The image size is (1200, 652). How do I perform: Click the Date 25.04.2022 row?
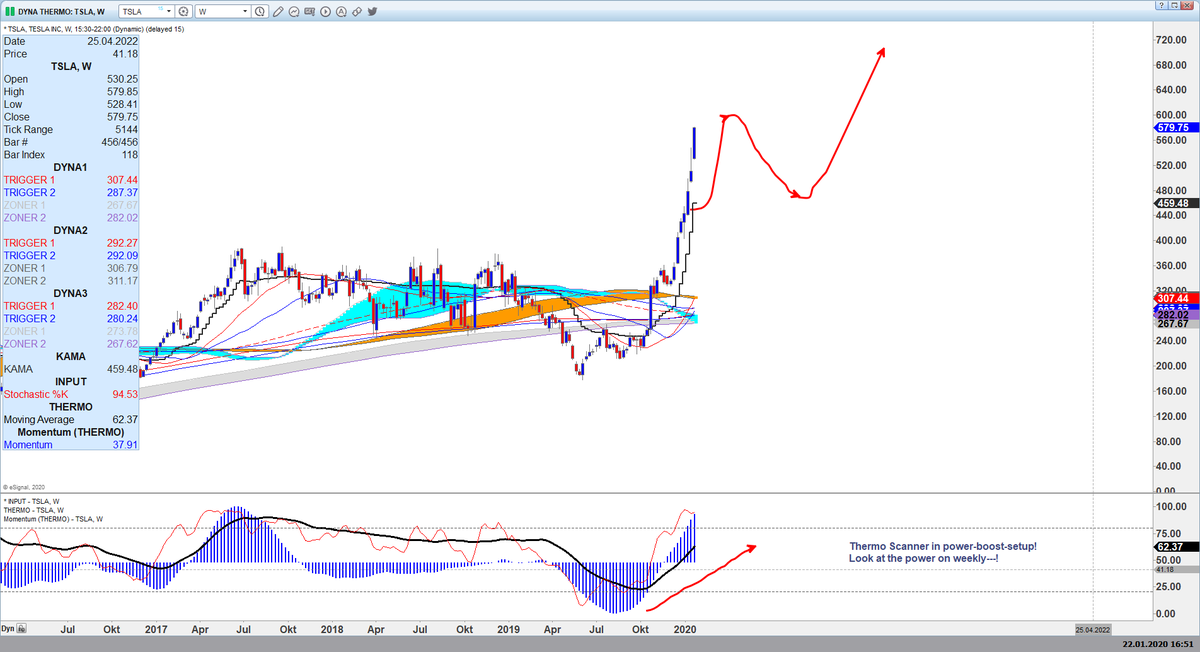point(70,41)
